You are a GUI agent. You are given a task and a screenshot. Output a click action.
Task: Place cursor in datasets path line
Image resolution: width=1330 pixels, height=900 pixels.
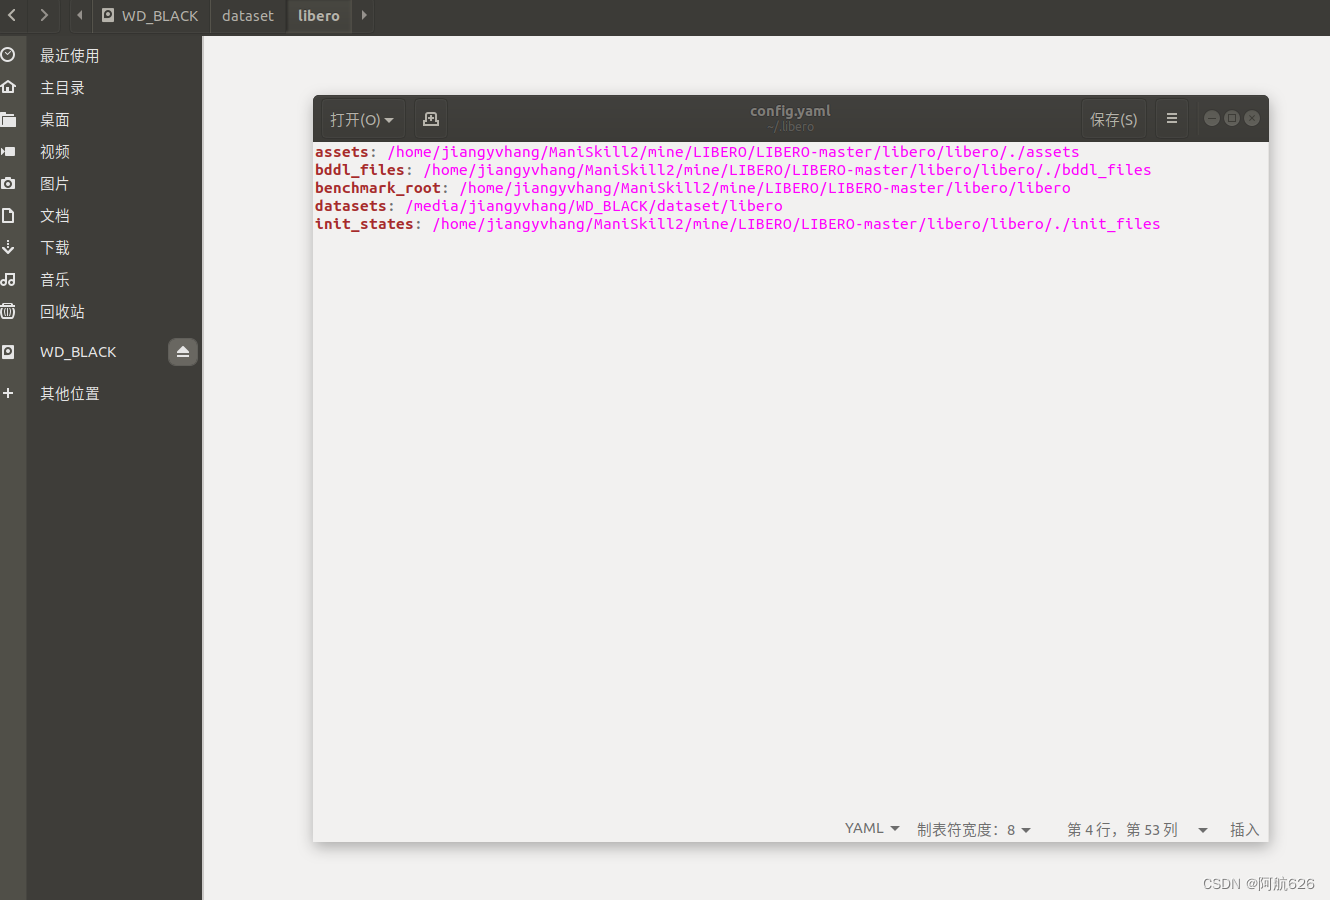(594, 206)
